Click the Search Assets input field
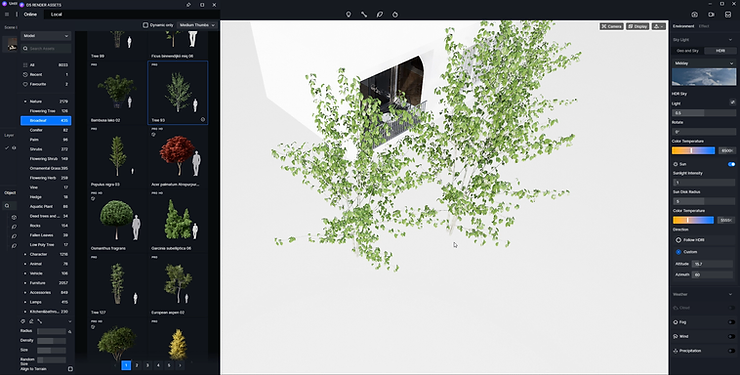This screenshot has width=740, height=375. (46, 49)
